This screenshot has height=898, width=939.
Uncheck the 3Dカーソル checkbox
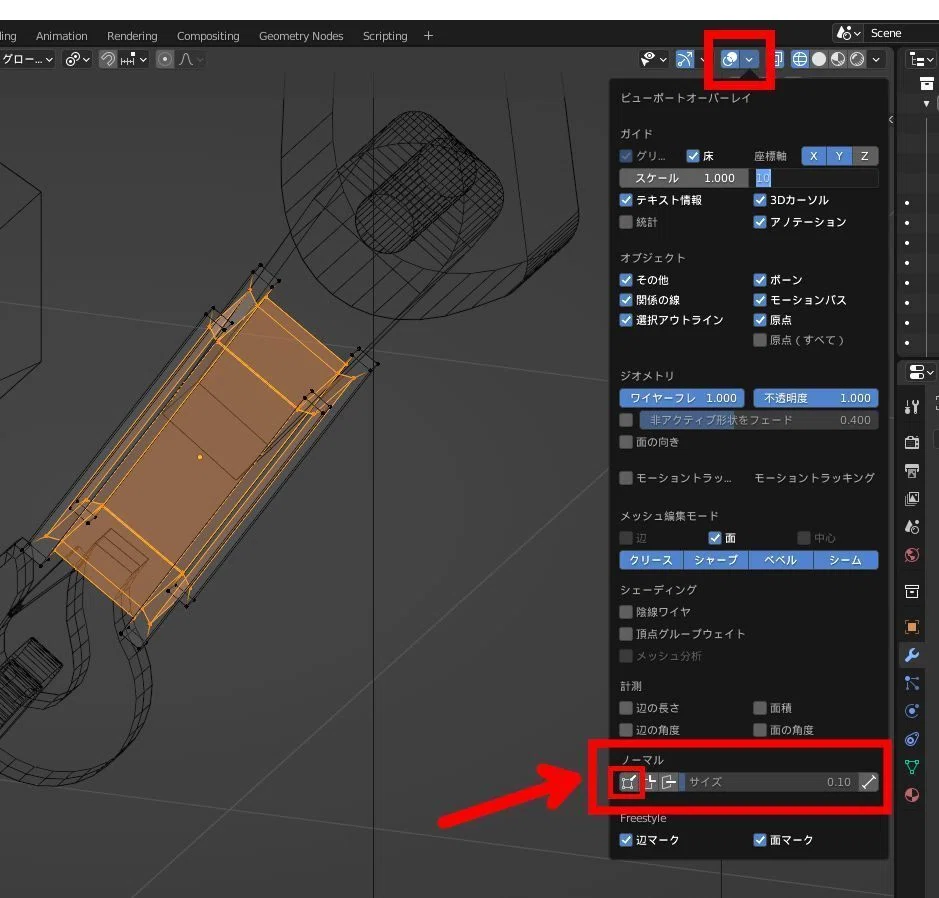(x=760, y=200)
